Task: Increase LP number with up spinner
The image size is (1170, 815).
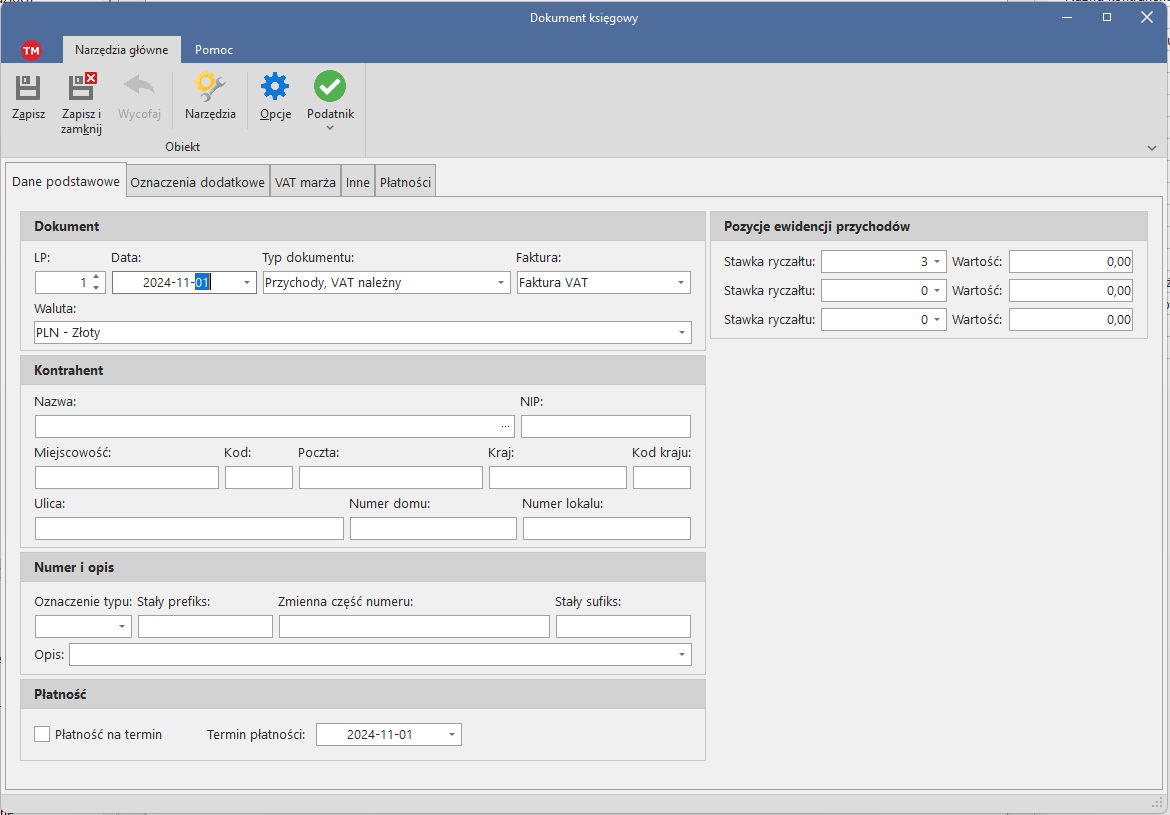Action: [96, 277]
